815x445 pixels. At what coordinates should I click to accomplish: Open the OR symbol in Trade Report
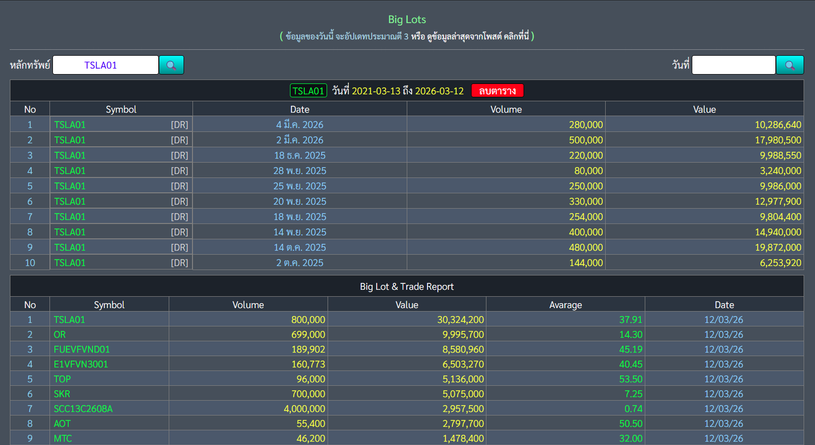(x=60, y=334)
